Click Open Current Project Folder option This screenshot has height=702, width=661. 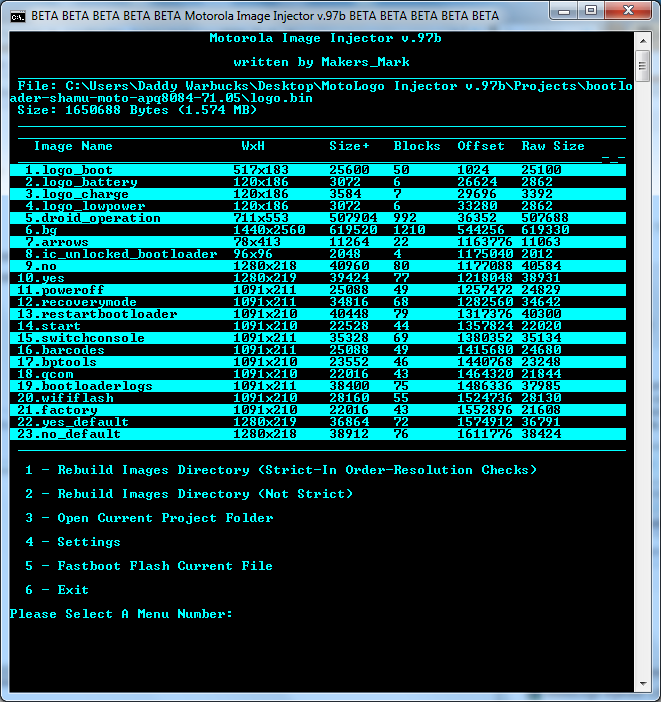[x=149, y=518]
